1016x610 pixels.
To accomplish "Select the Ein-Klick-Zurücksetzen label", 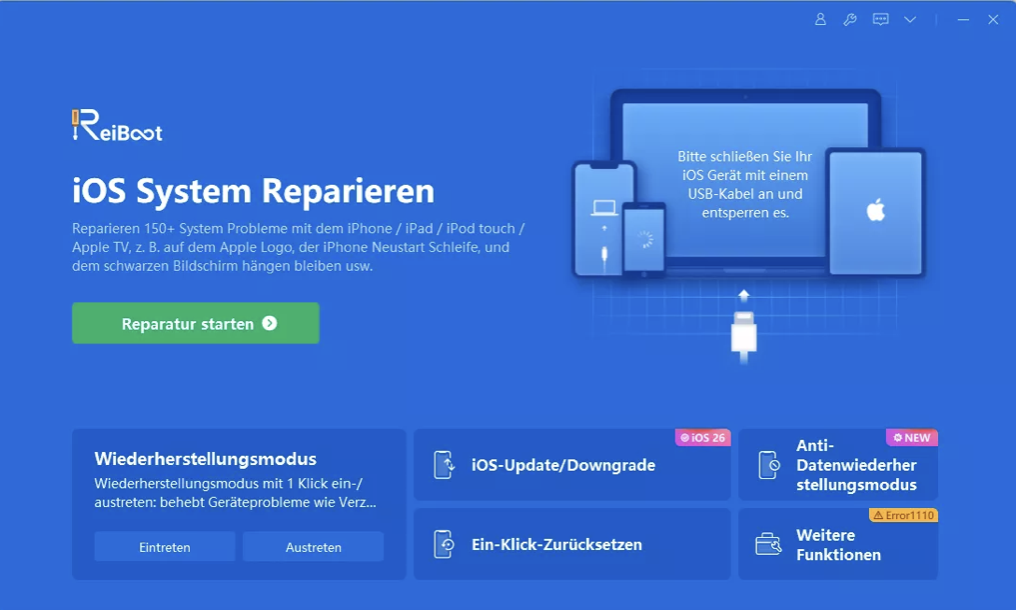I will pos(556,545).
